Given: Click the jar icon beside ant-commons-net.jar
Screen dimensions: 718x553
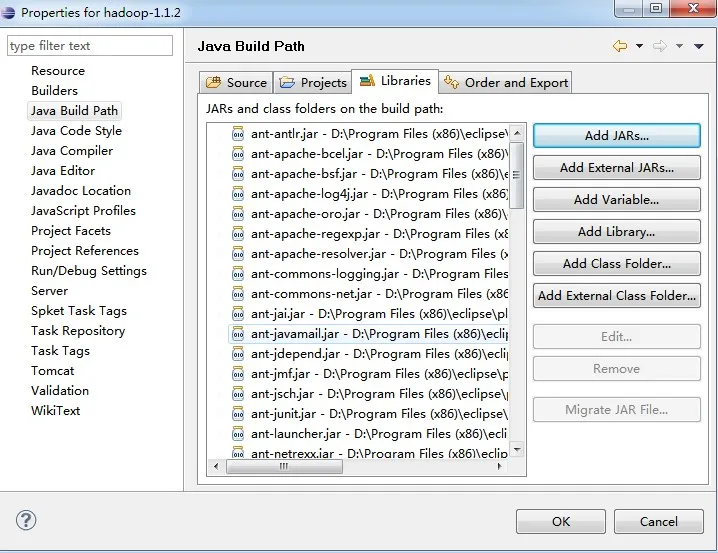Looking at the screenshot, I should click(x=238, y=293).
